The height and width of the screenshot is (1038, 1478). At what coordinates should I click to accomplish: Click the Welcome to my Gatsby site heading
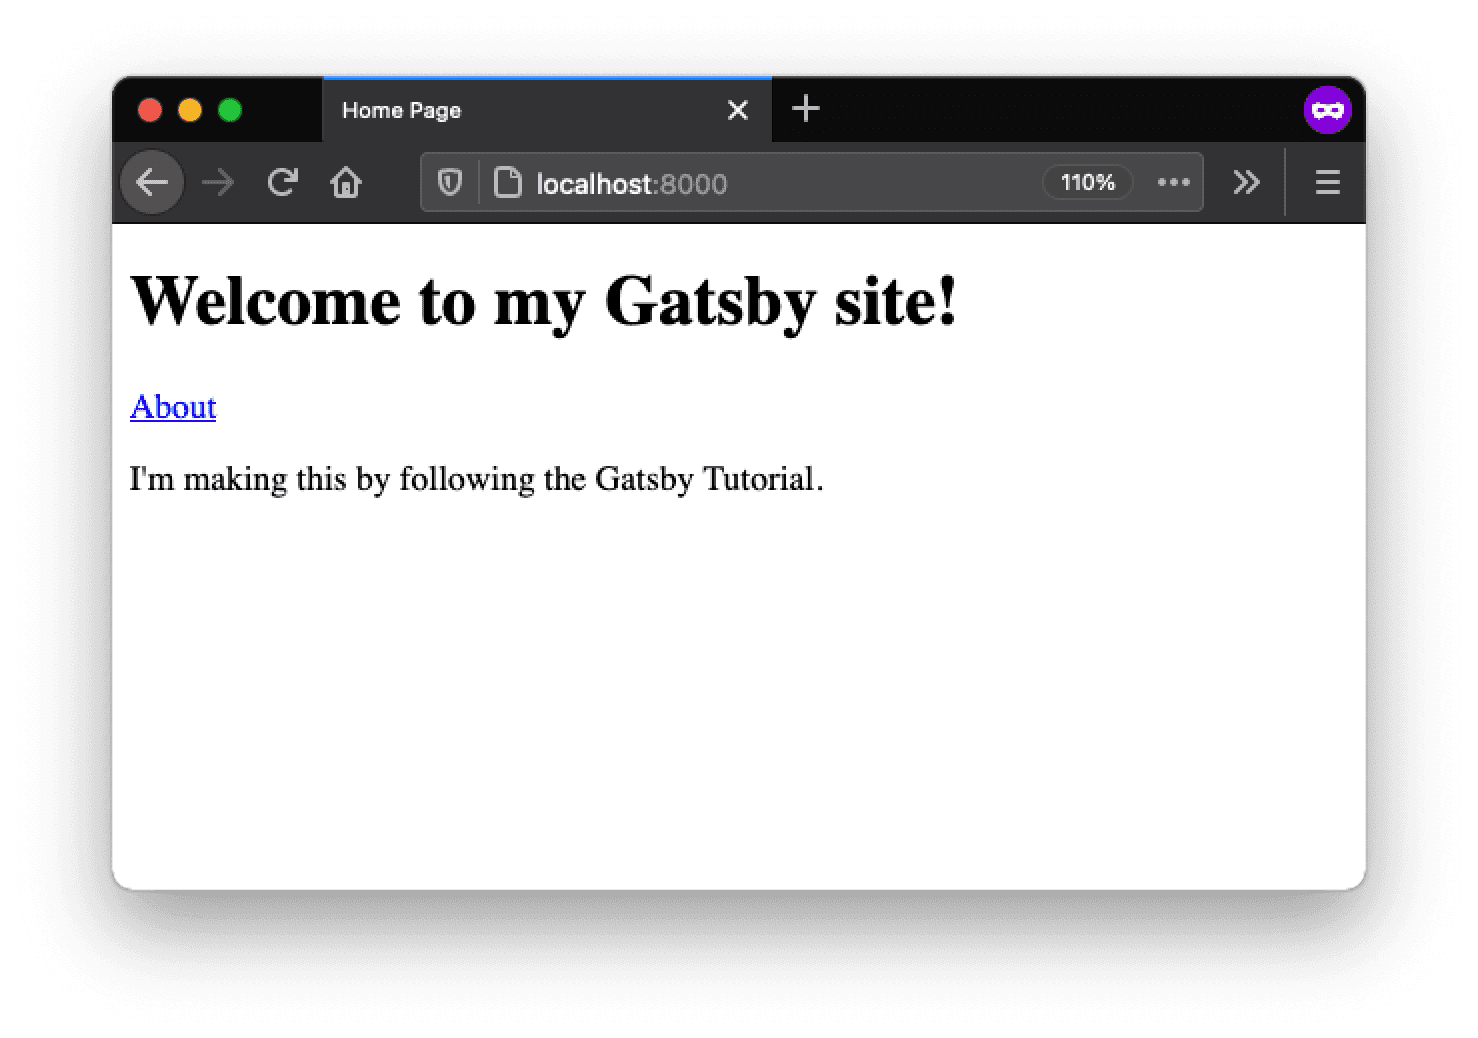pos(544,300)
